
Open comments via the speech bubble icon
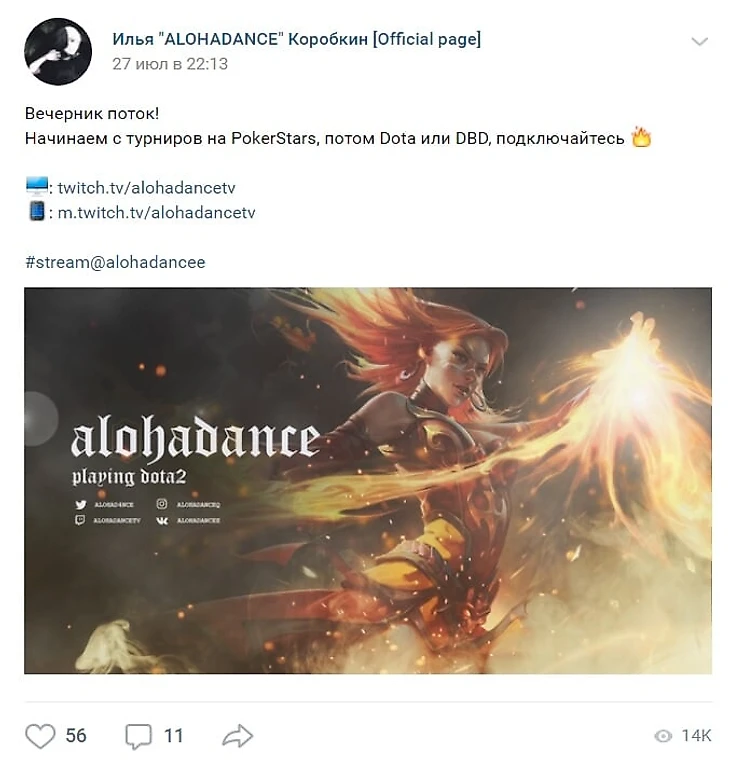[138, 736]
